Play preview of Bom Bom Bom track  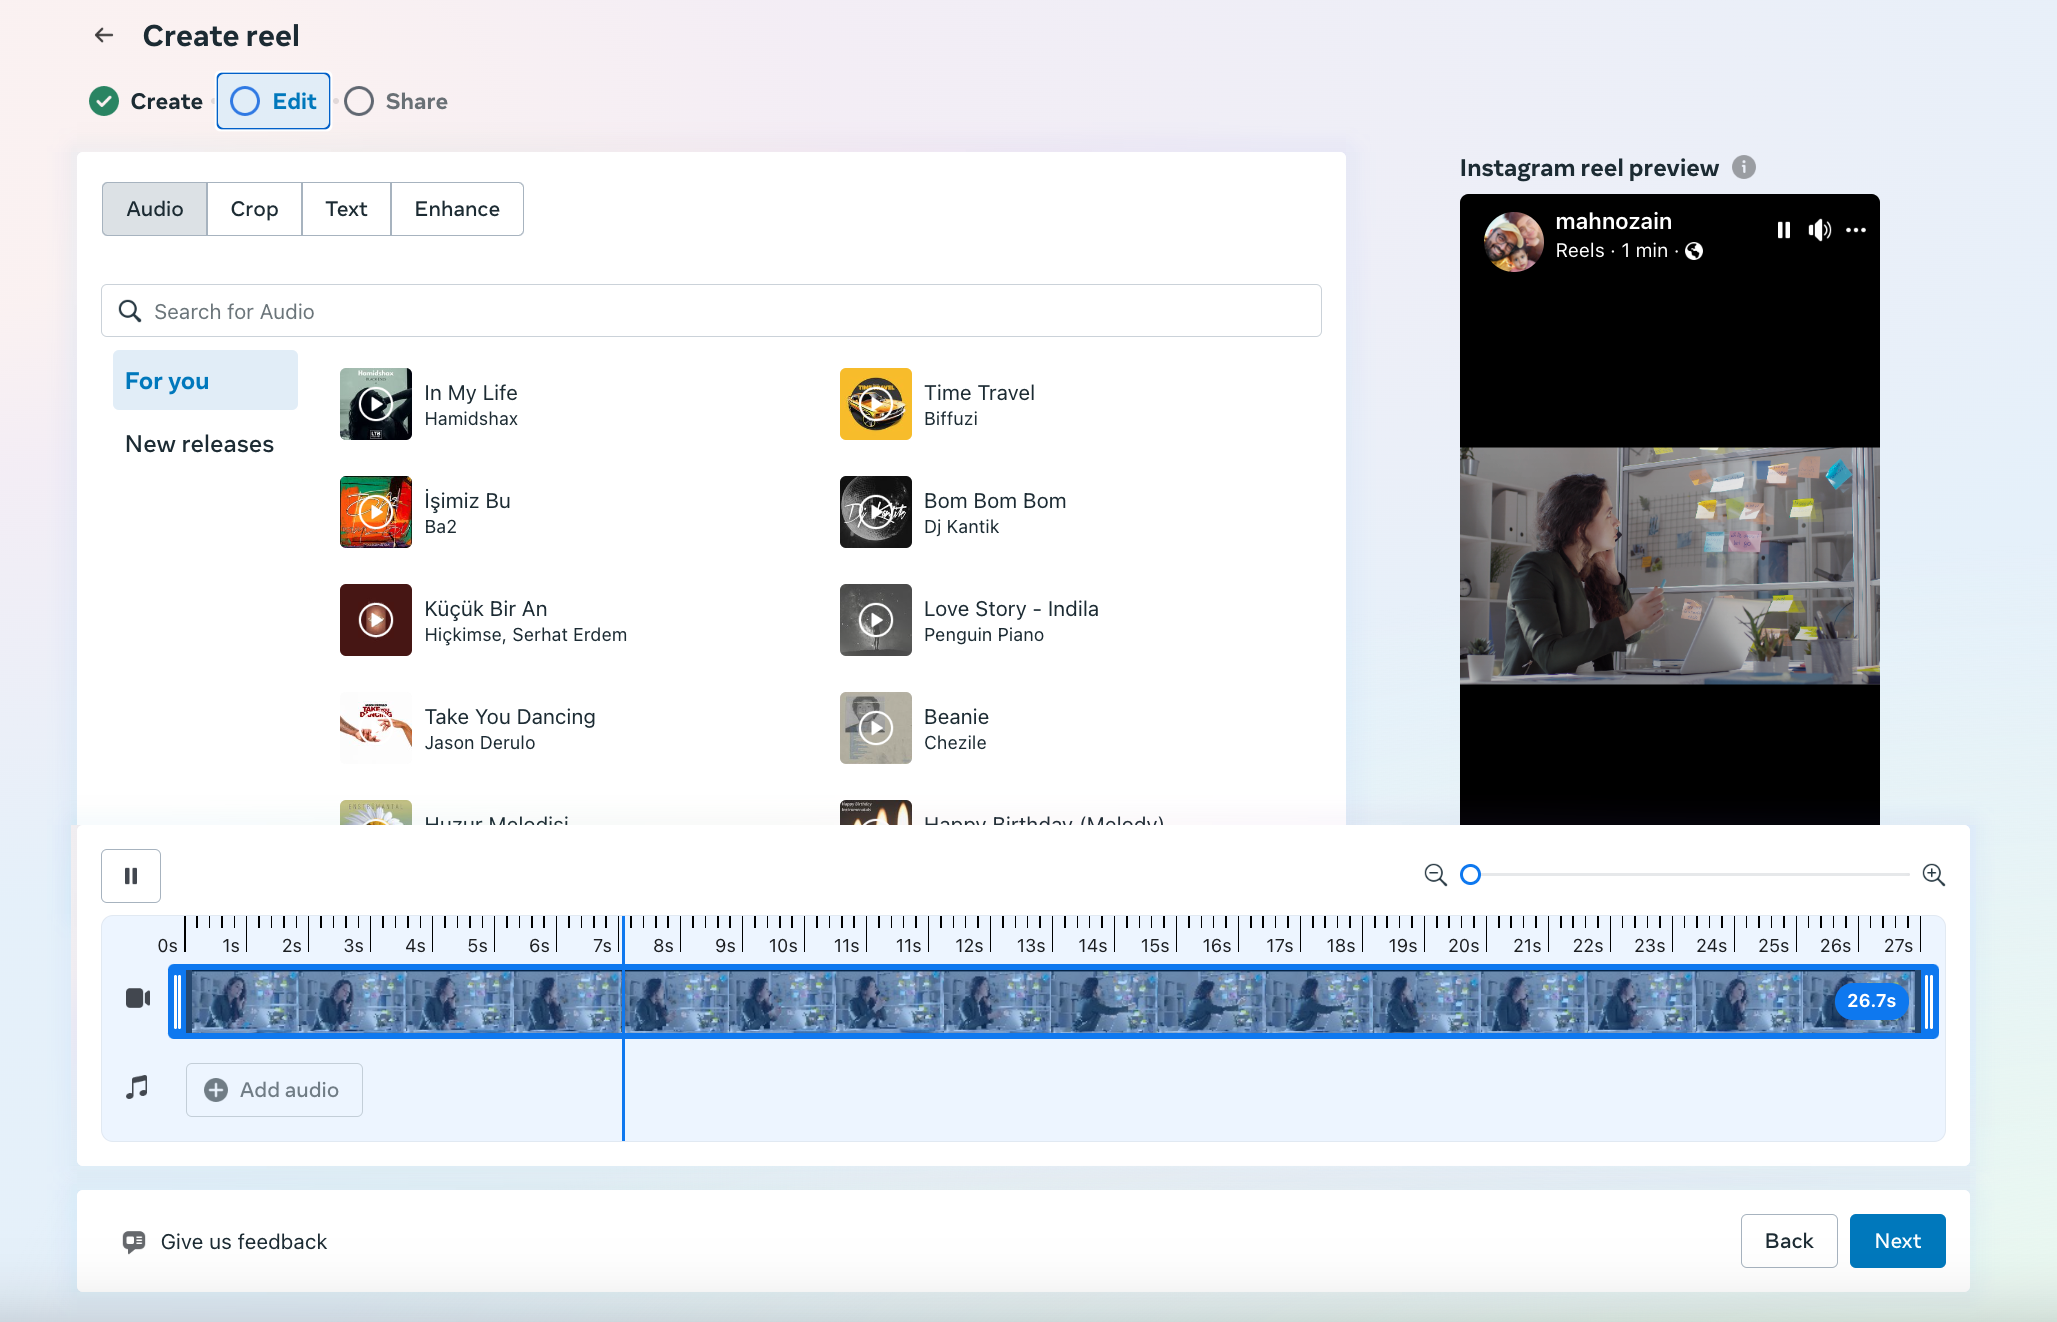(876, 512)
